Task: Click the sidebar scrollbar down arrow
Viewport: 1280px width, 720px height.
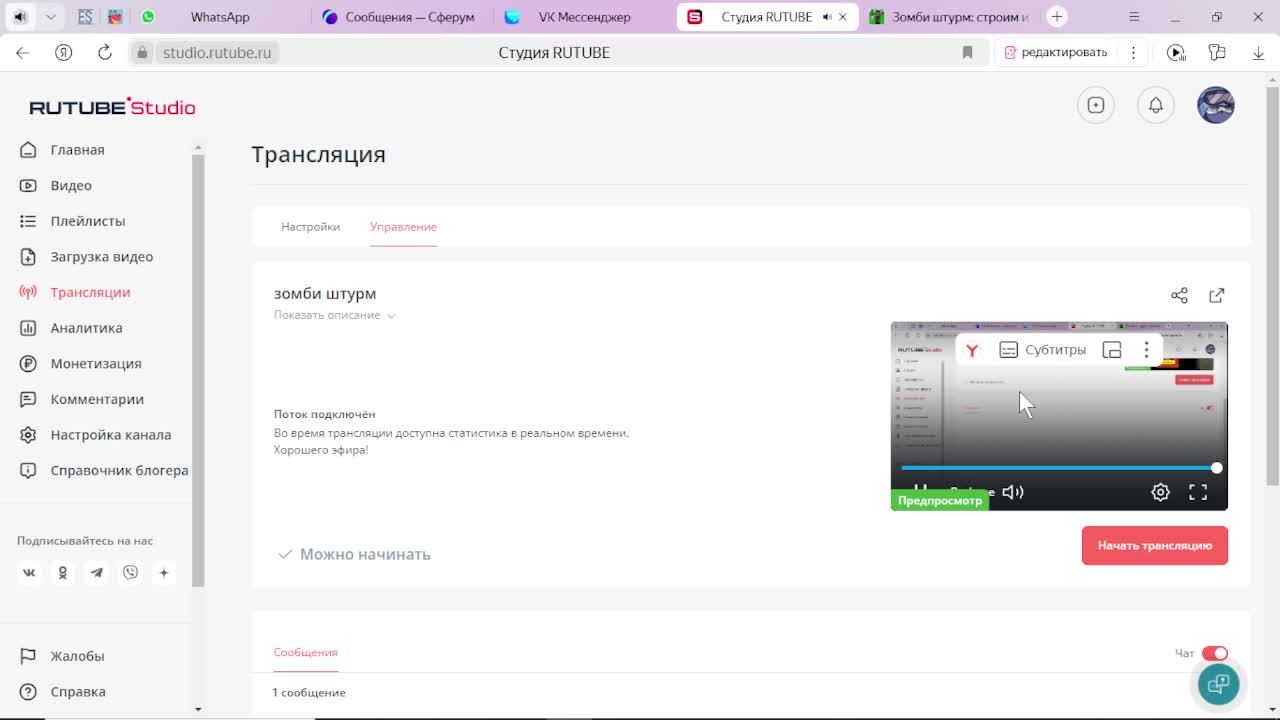Action: click(x=198, y=709)
